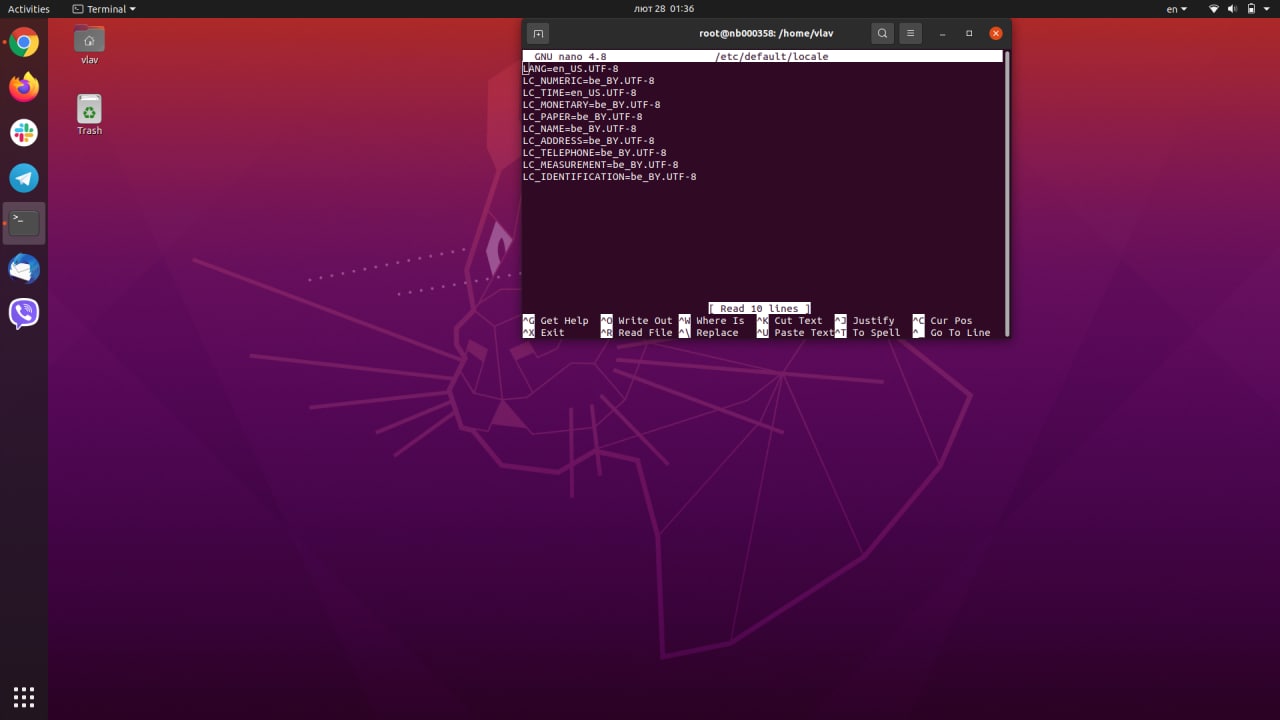1280x720 pixels.
Task: Open Viber from the dock
Action: pyautogui.click(x=24, y=313)
